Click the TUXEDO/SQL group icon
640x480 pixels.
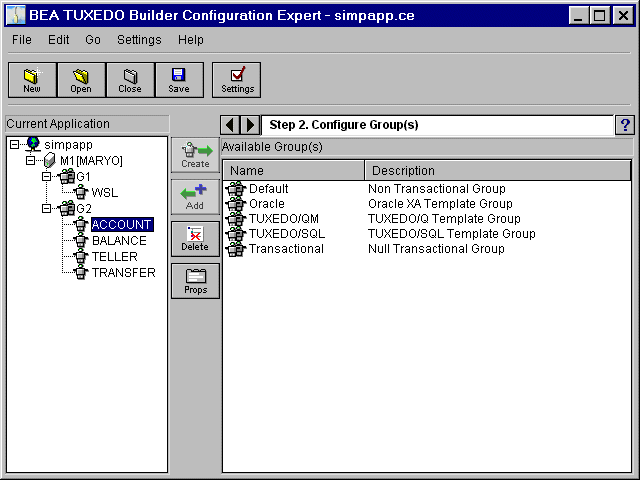236,234
